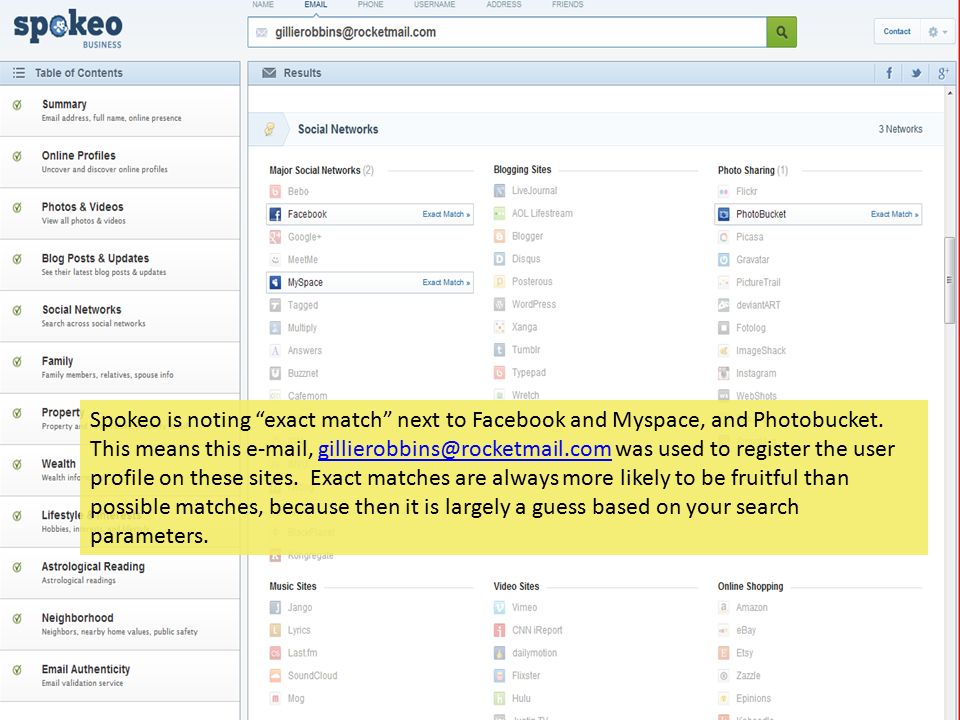The height and width of the screenshot is (720, 960).
Task: Open Astrological Reading section
Action: (120, 574)
